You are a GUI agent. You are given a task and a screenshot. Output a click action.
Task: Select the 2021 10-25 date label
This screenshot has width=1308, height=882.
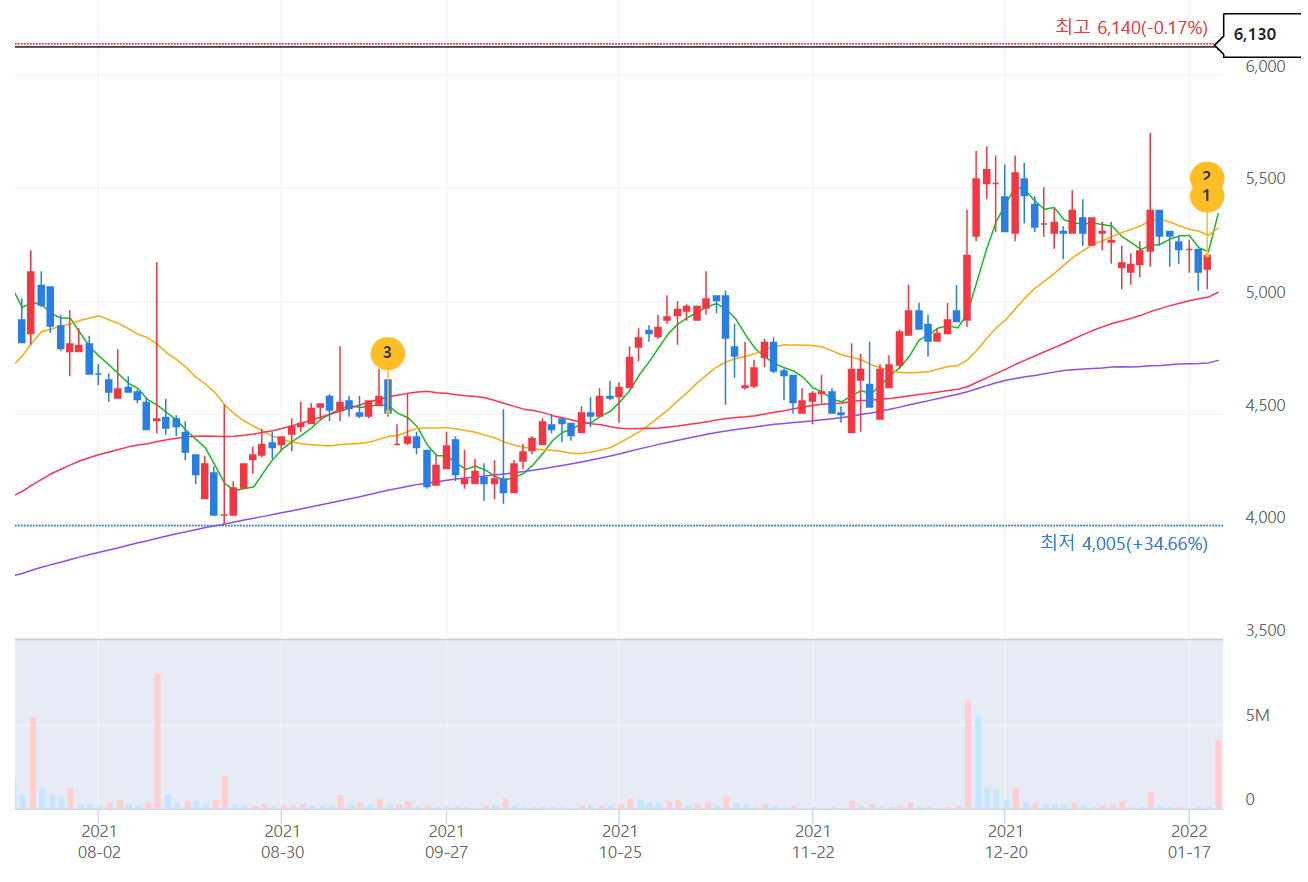pyautogui.click(x=620, y=841)
